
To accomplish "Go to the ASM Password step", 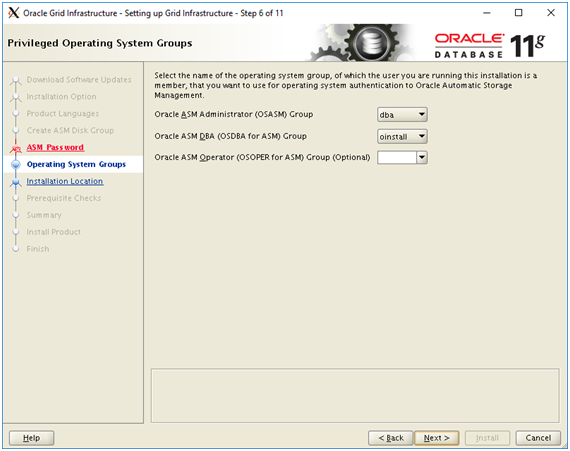I will coord(55,148).
